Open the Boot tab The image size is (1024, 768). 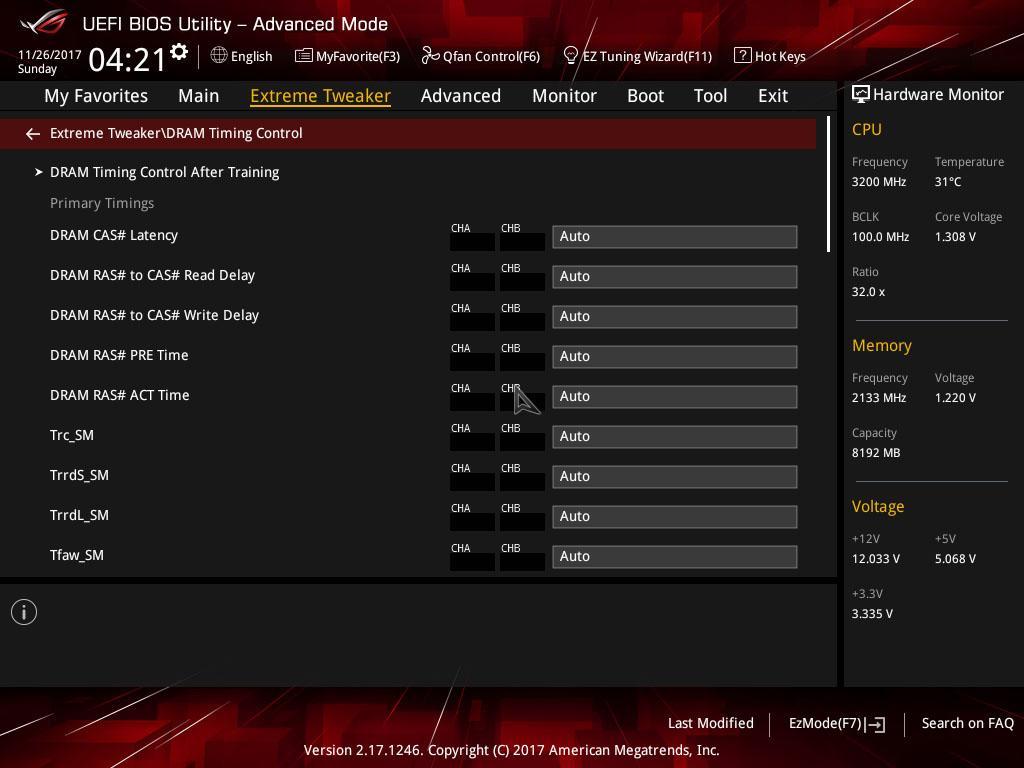[x=645, y=96]
